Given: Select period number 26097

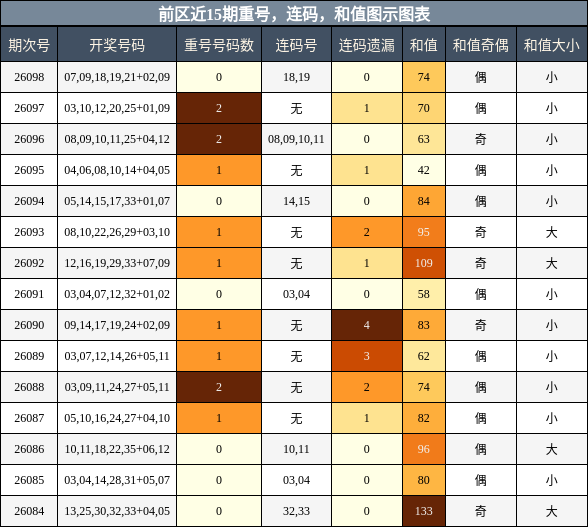Looking at the screenshot, I should click(29, 108).
